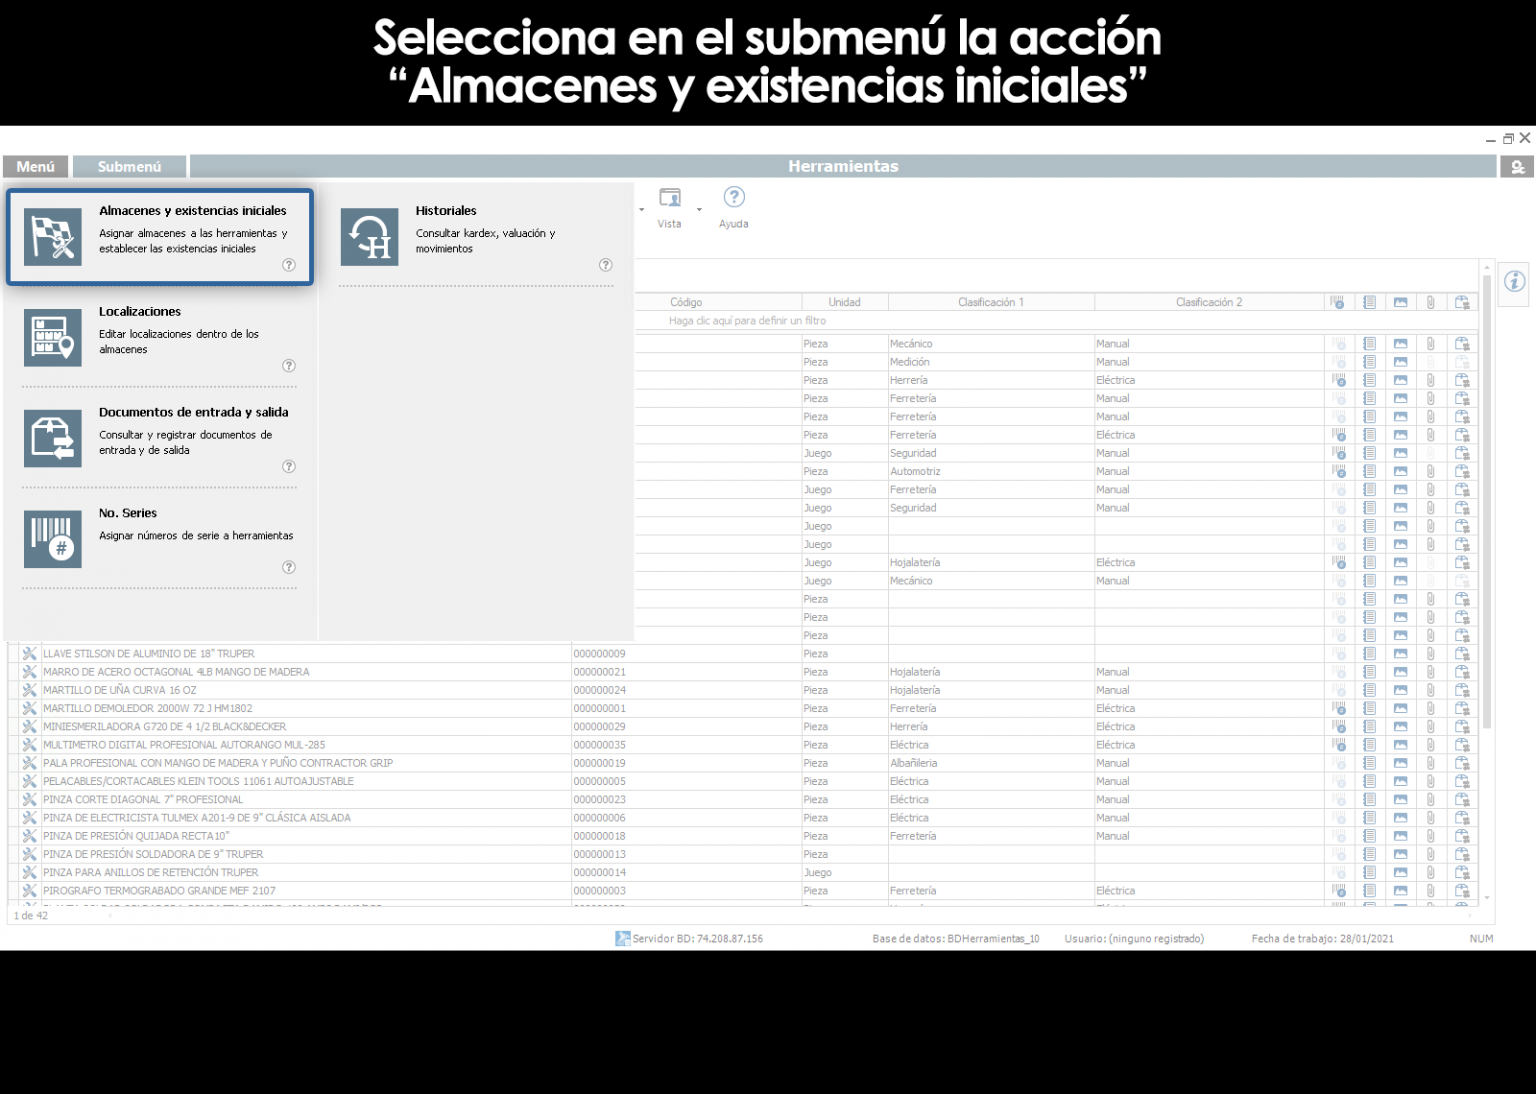Expand the dropdown arrow right of Vista
Image resolution: width=1536 pixels, height=1094 pixels.
(698, 209)
